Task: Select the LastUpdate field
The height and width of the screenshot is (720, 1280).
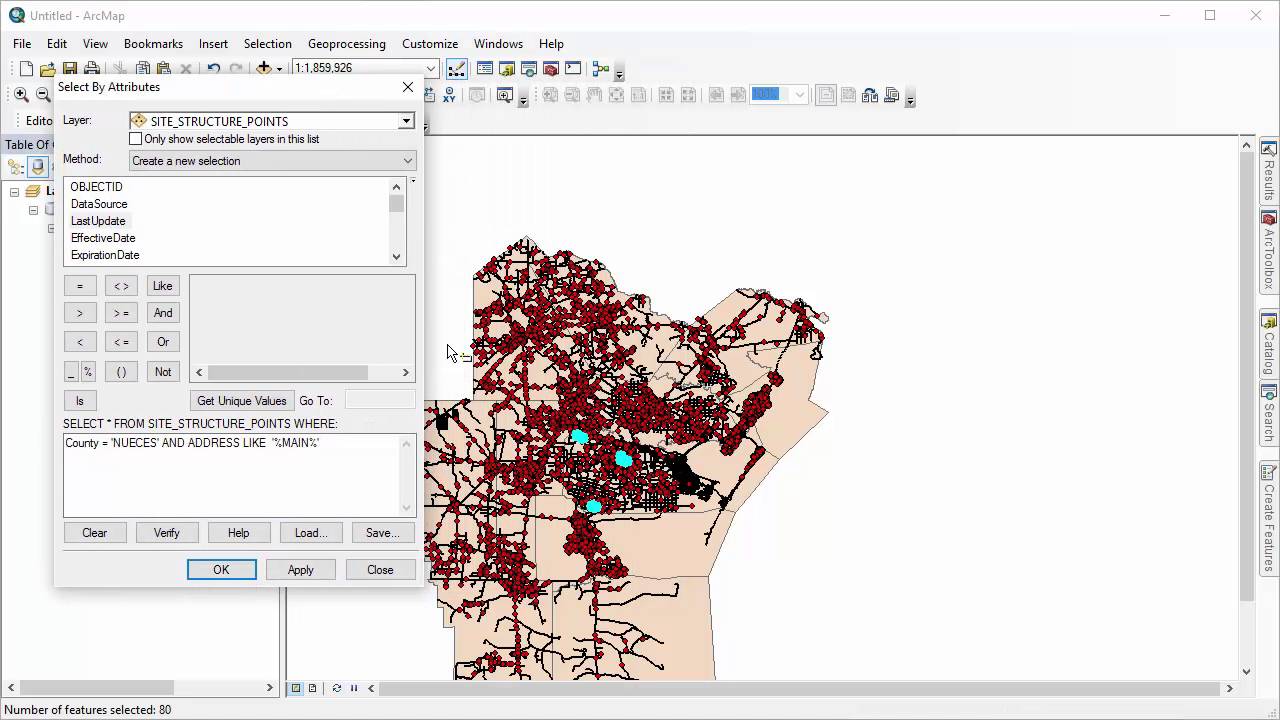Action: (98, 221)
